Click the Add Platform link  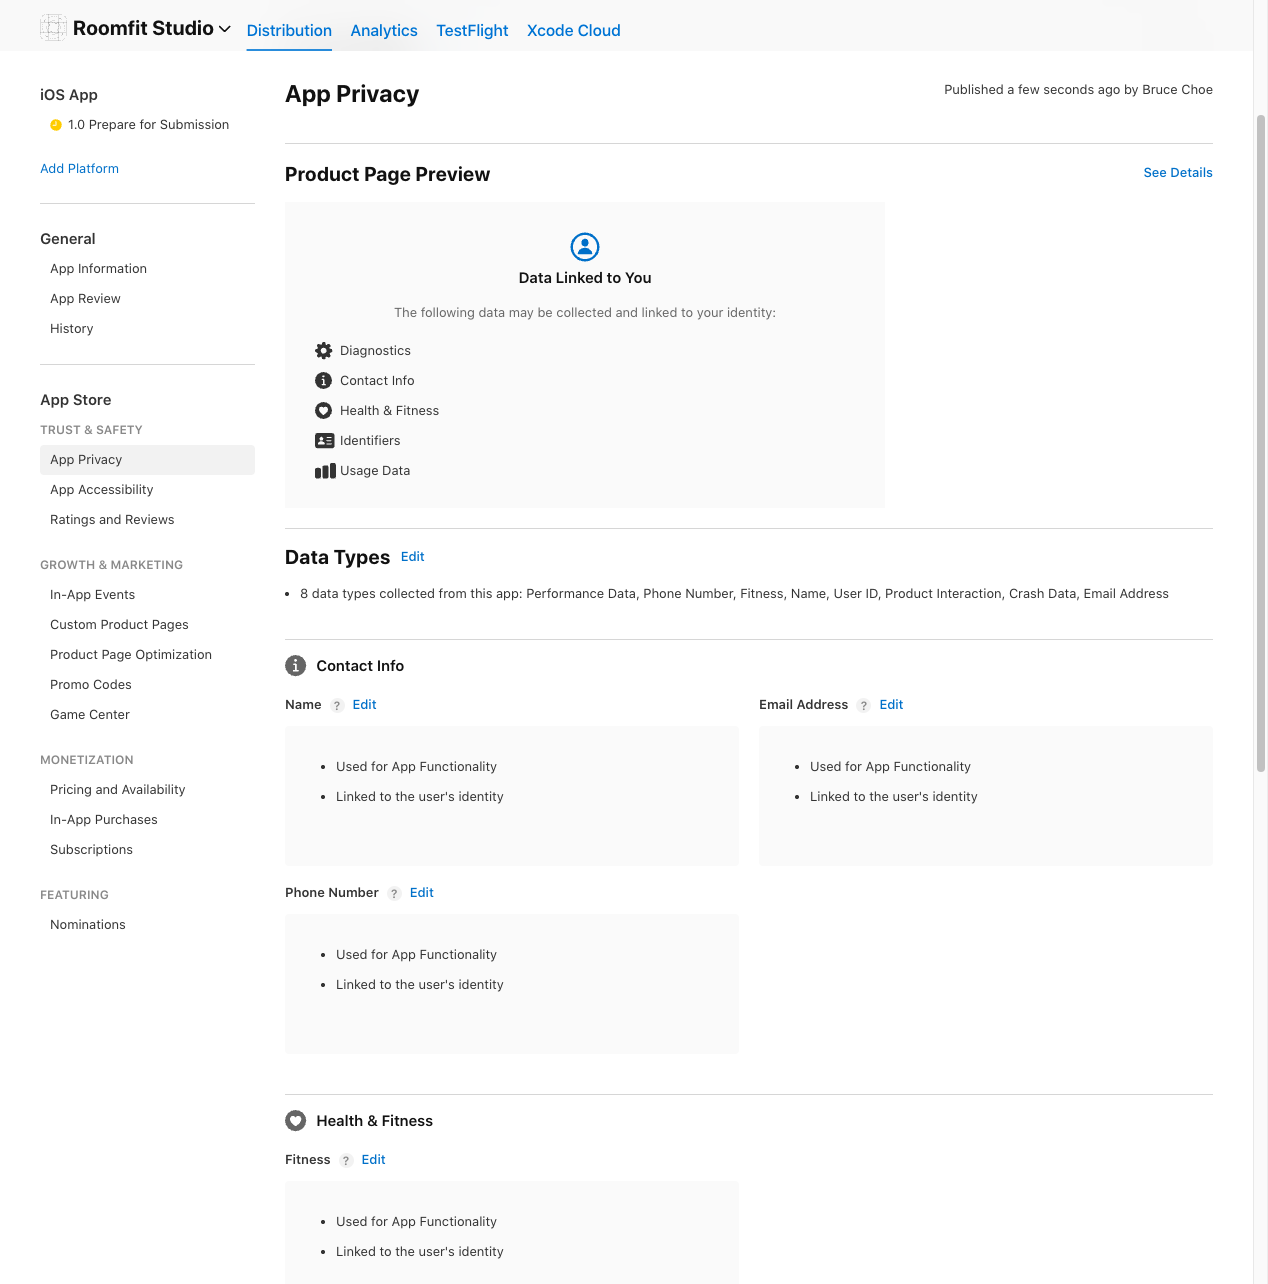coord(79,169)
